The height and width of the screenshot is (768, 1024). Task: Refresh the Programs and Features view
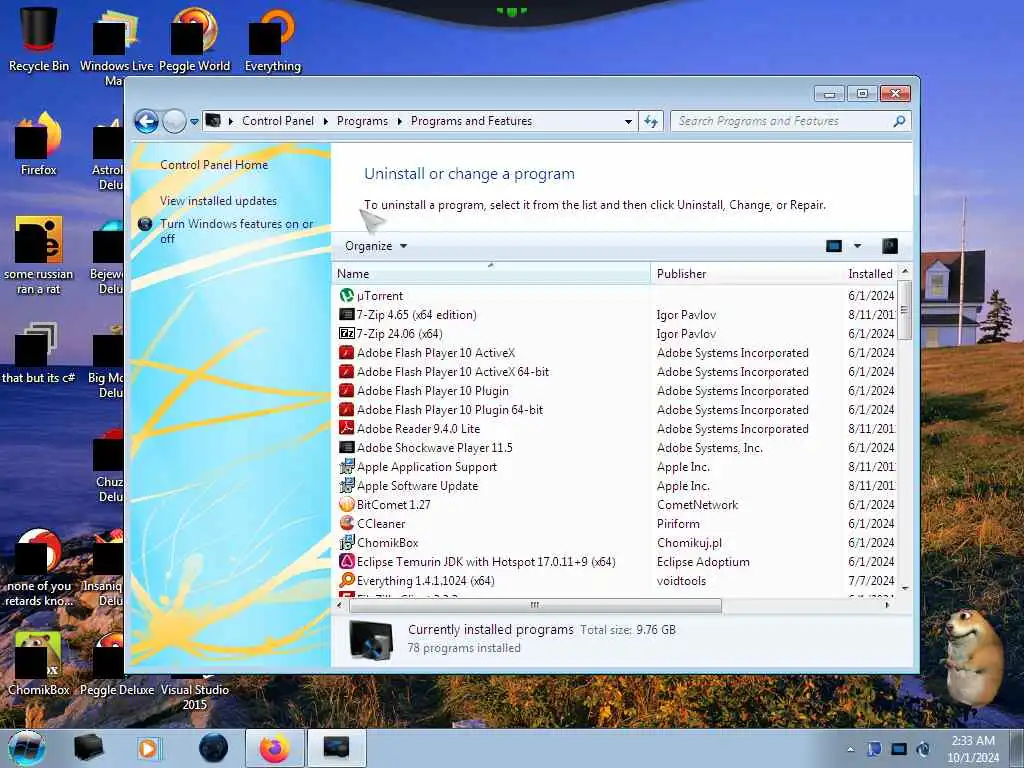click(x=651, y=121)
